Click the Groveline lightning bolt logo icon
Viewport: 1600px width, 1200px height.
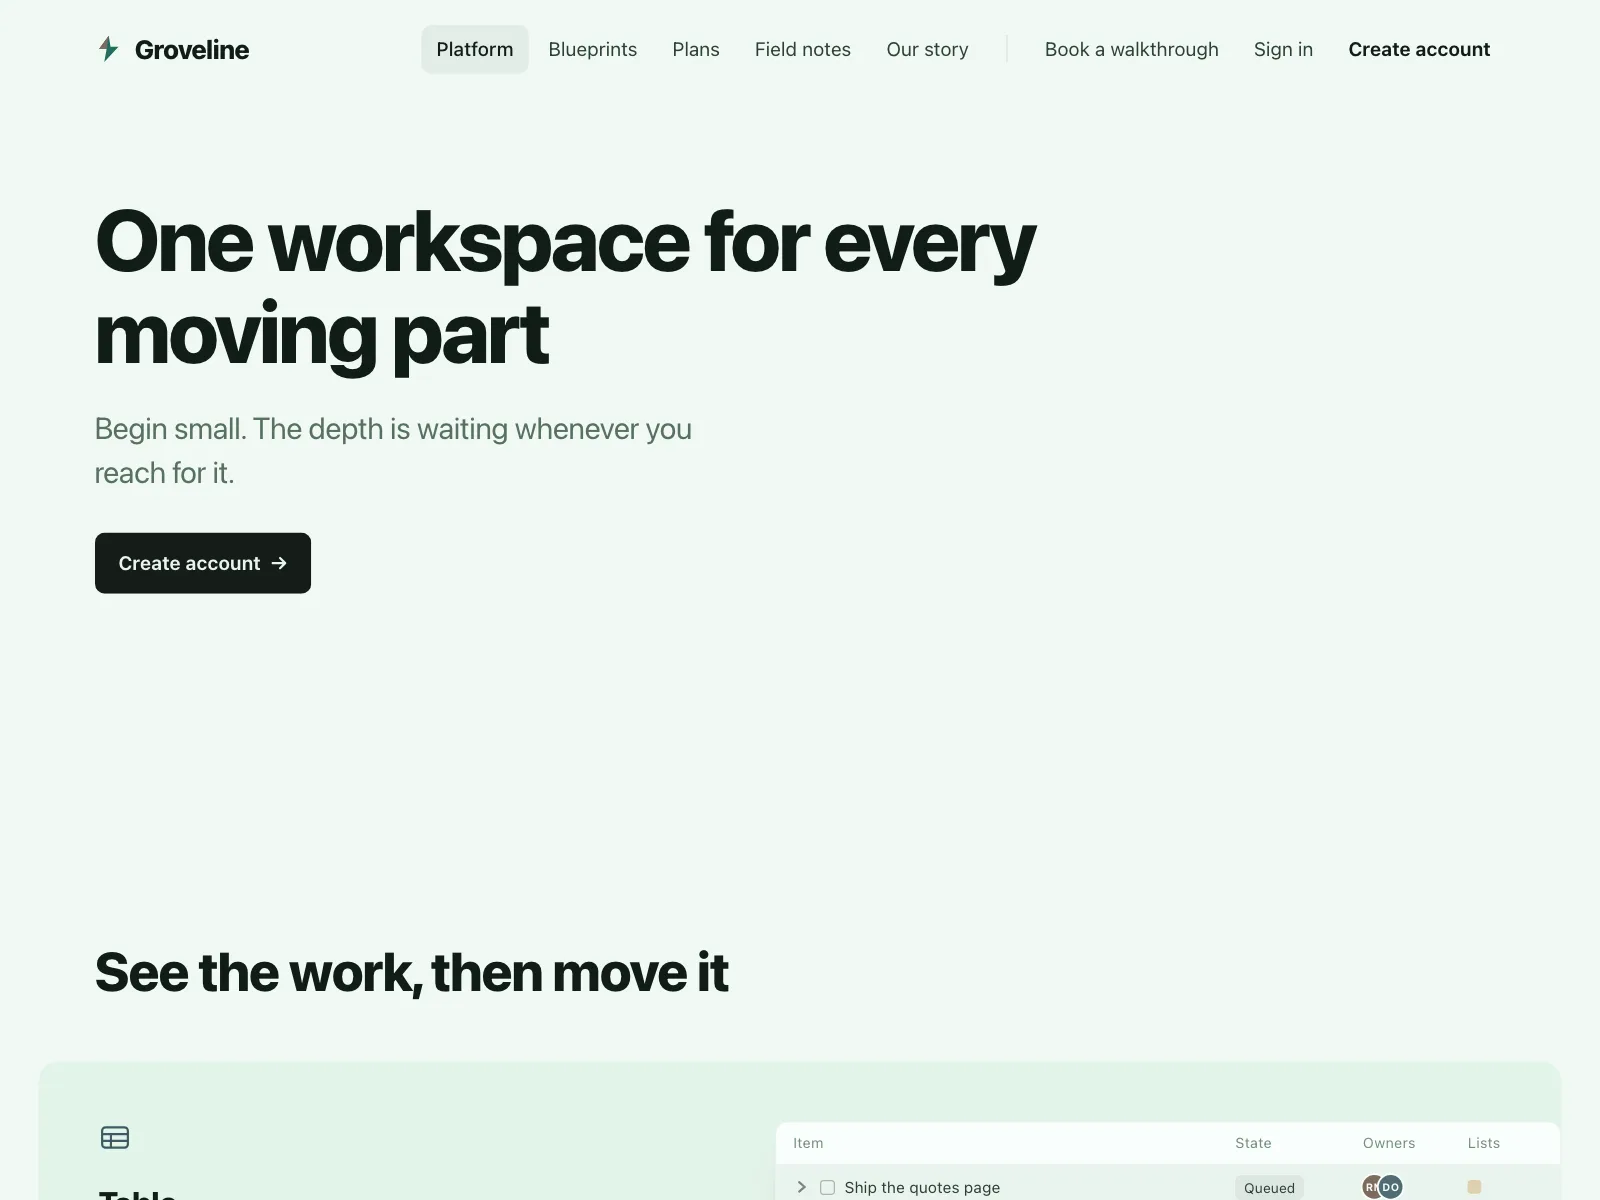pos(108,49)
